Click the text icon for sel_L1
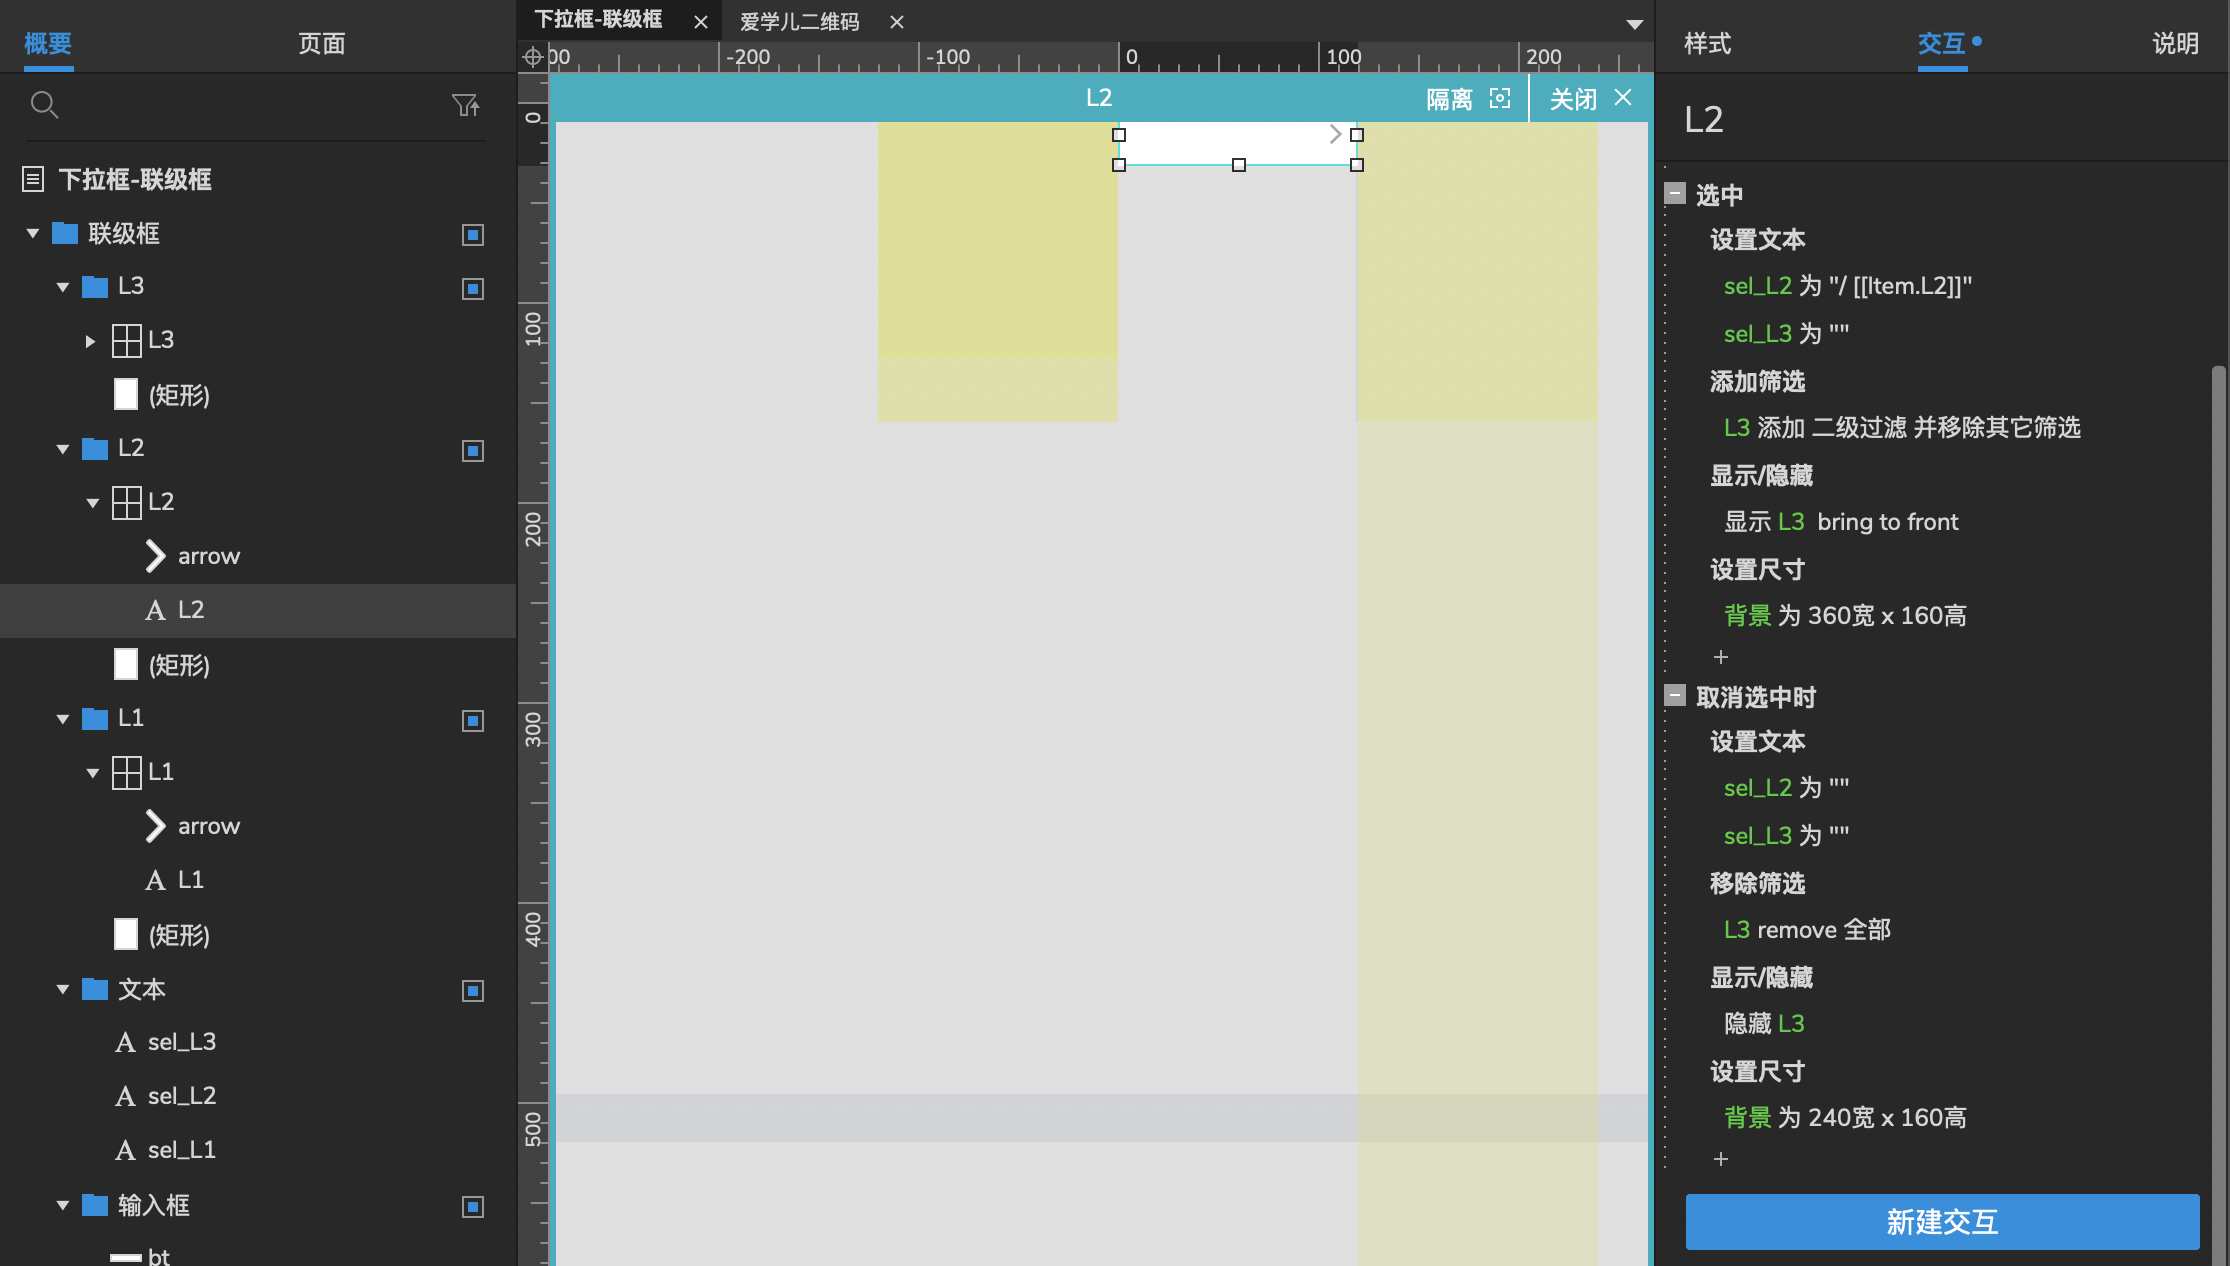This screenshot has height=1266, width=2230. tap(125, 1150)
